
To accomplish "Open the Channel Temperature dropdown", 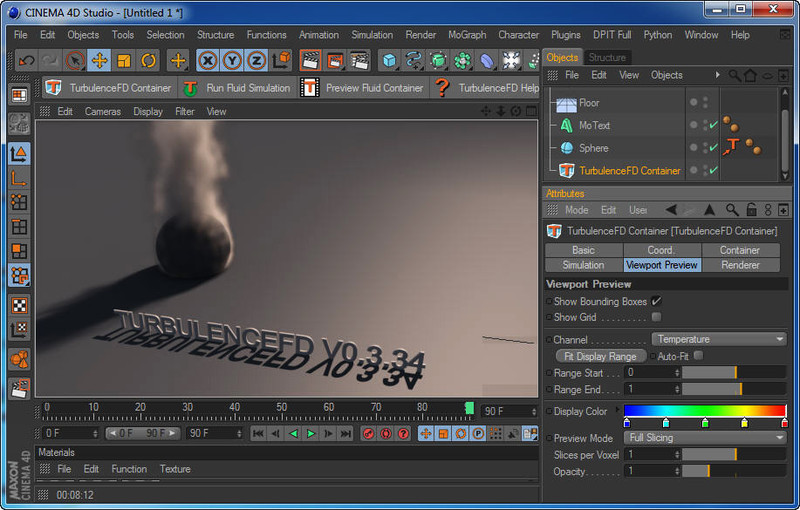I will click(719, 339).
